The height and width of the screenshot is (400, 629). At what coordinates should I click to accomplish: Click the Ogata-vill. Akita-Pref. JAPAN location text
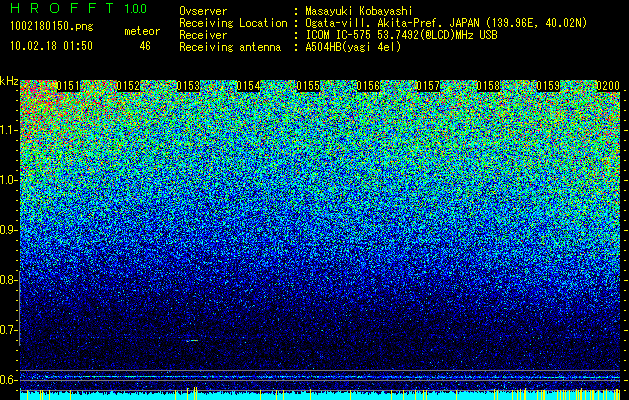(446, 23)
